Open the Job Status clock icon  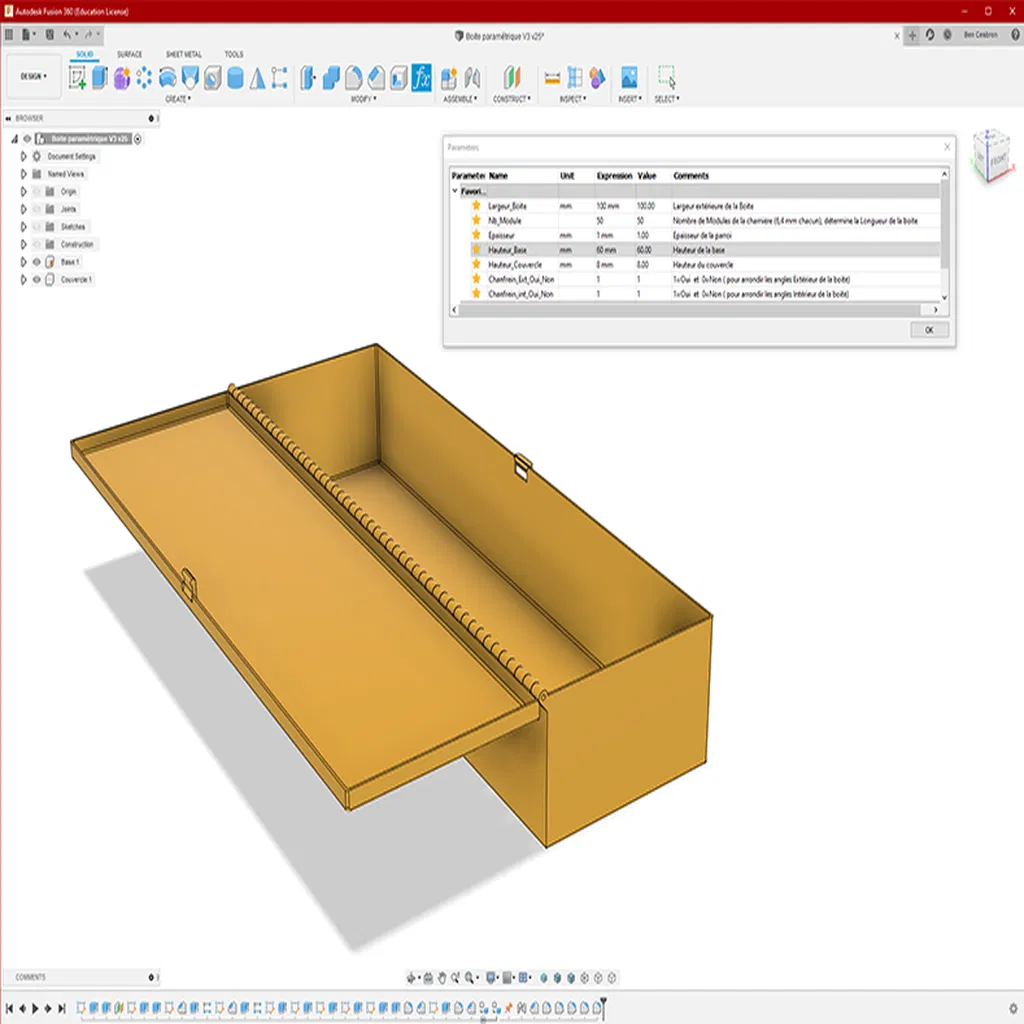(x=947, y=35)
